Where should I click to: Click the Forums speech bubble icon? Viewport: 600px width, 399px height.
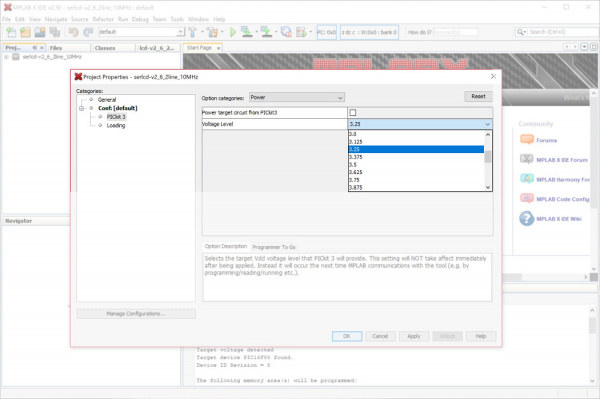(x=527, y=140)
